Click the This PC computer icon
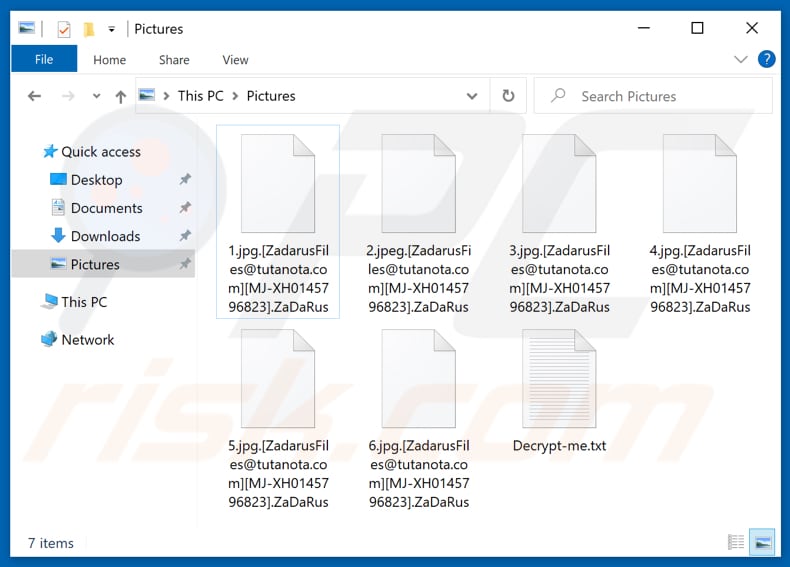The width and height of the screenshot is (790, 567). tap(49, 301)
